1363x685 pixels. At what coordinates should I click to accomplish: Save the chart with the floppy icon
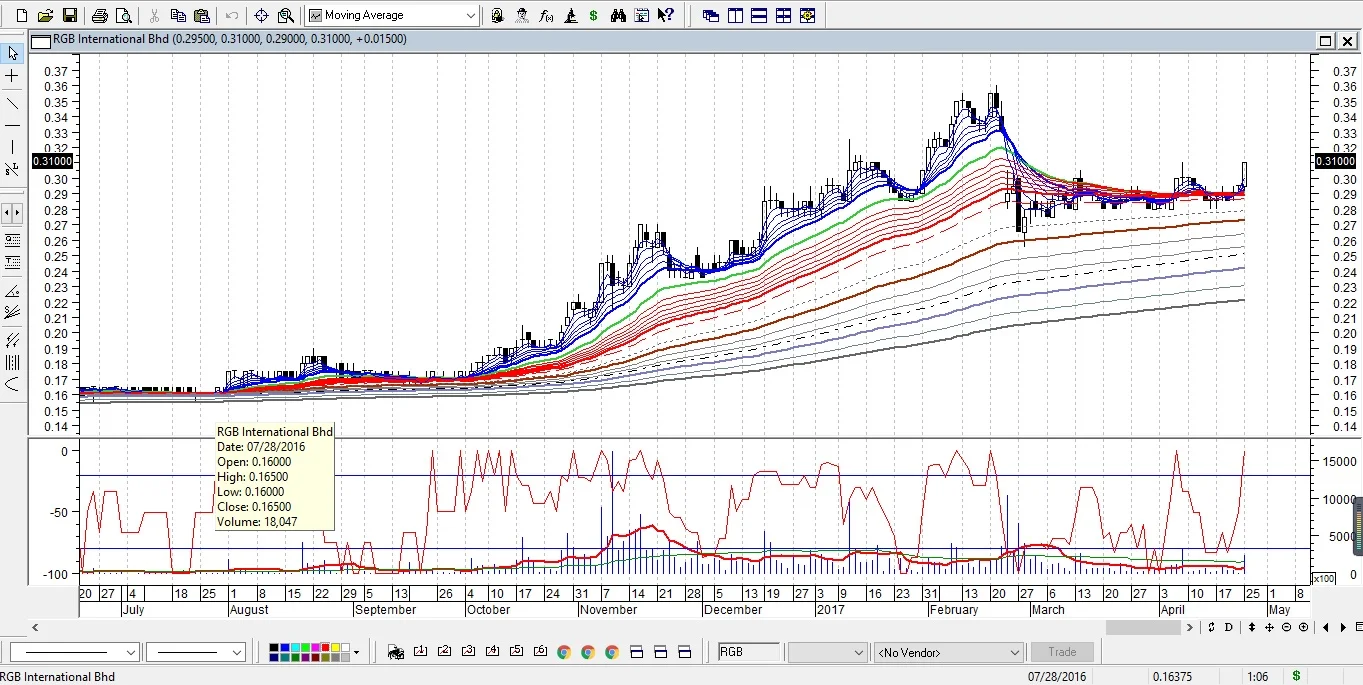70,16
